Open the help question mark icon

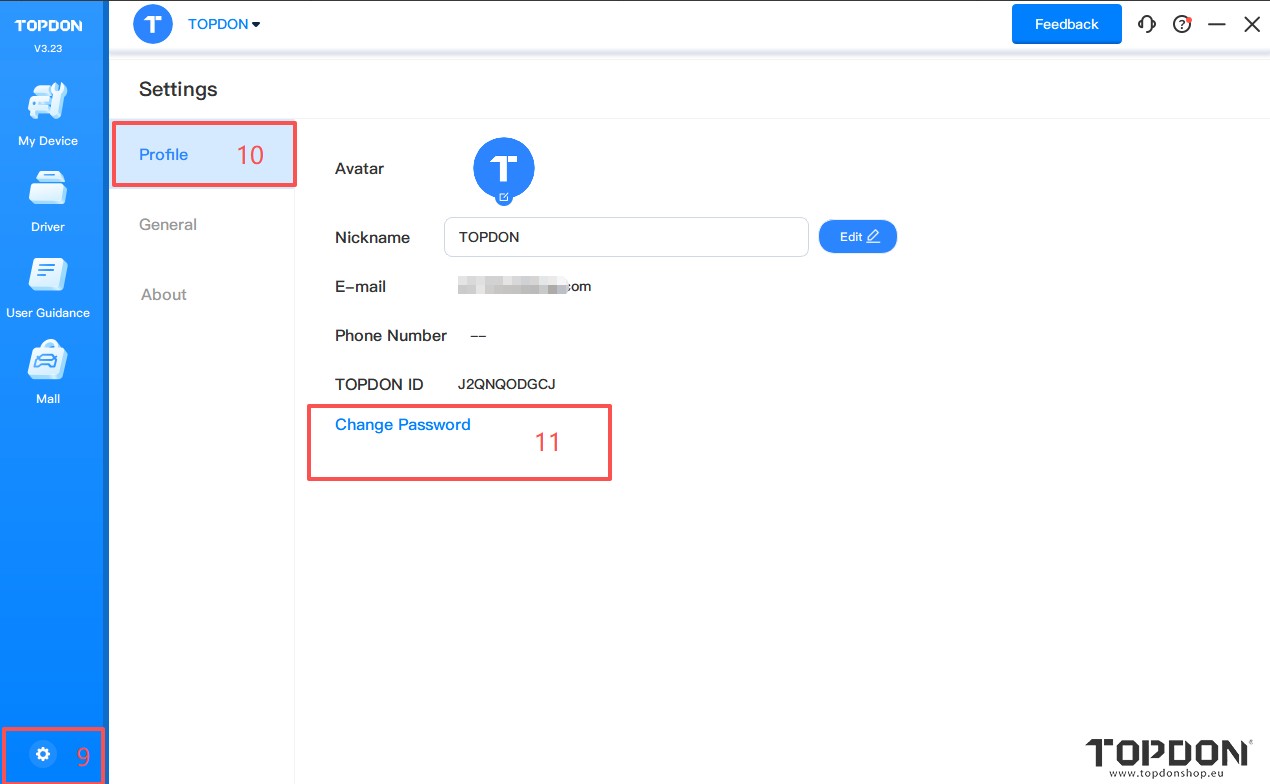click(x=1182, y=25)
